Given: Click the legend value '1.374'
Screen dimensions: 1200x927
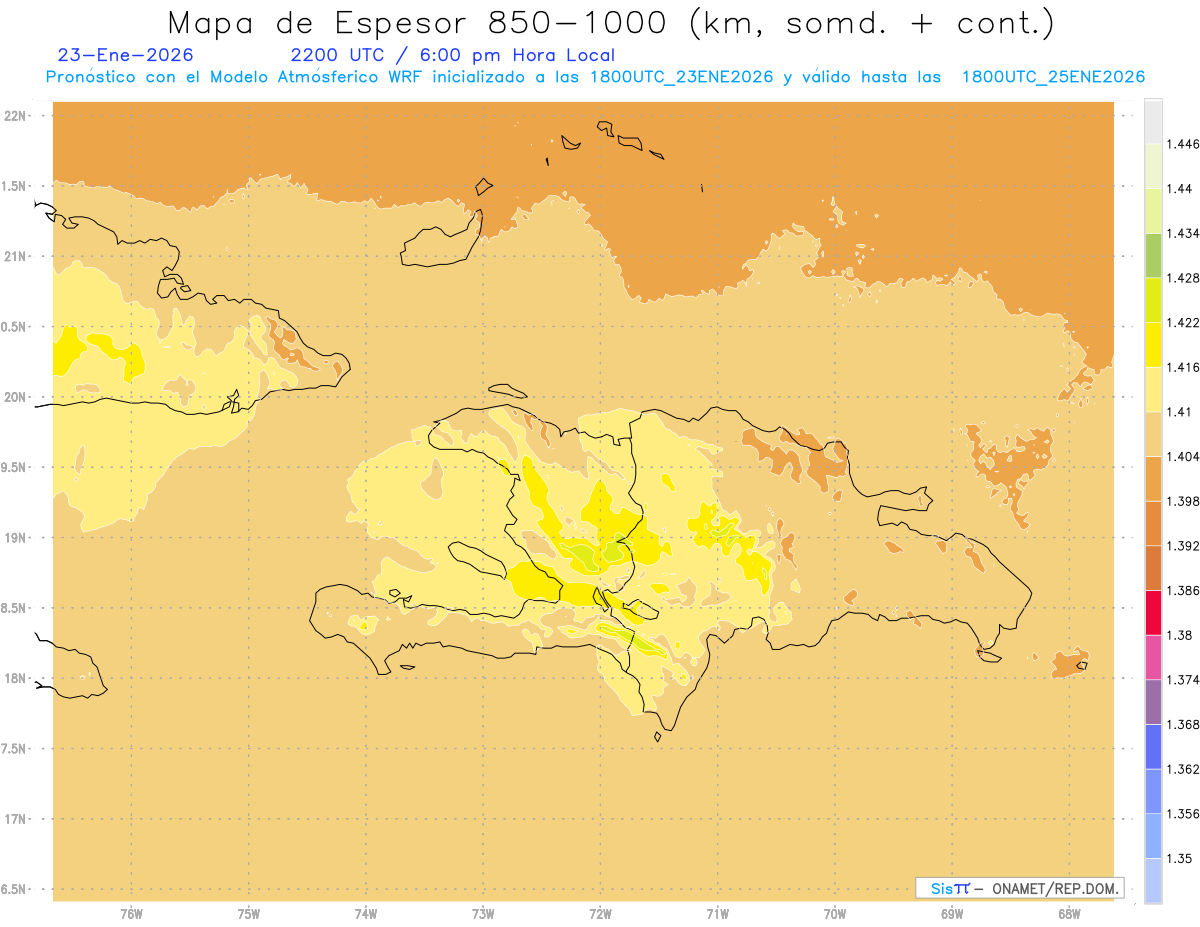Looking at the screenshot, I should (x=1184, y=680).
